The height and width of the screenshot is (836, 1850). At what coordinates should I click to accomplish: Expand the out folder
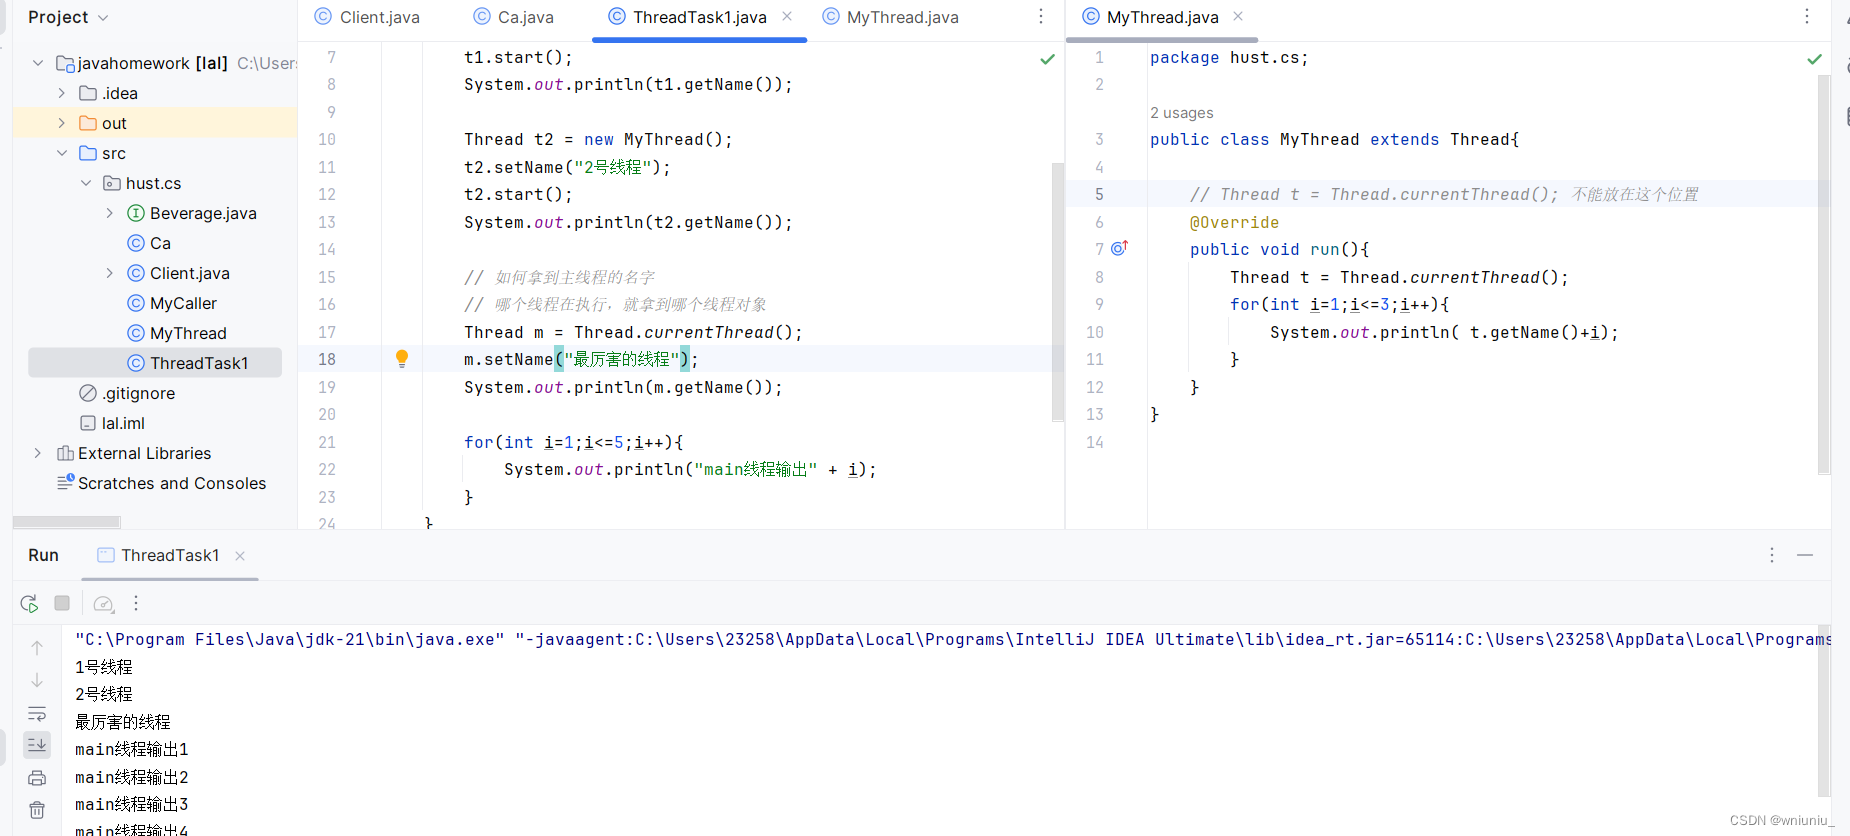[x=62, y=123]
